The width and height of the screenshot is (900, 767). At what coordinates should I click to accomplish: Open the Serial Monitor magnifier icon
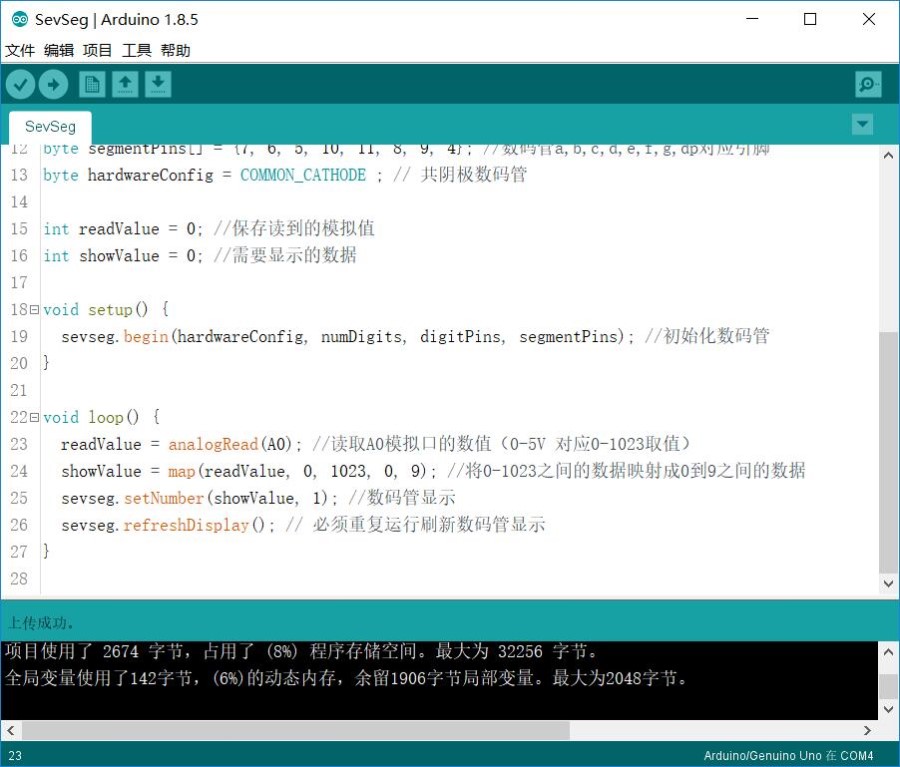pyautogui.click(x=867, y=84)
